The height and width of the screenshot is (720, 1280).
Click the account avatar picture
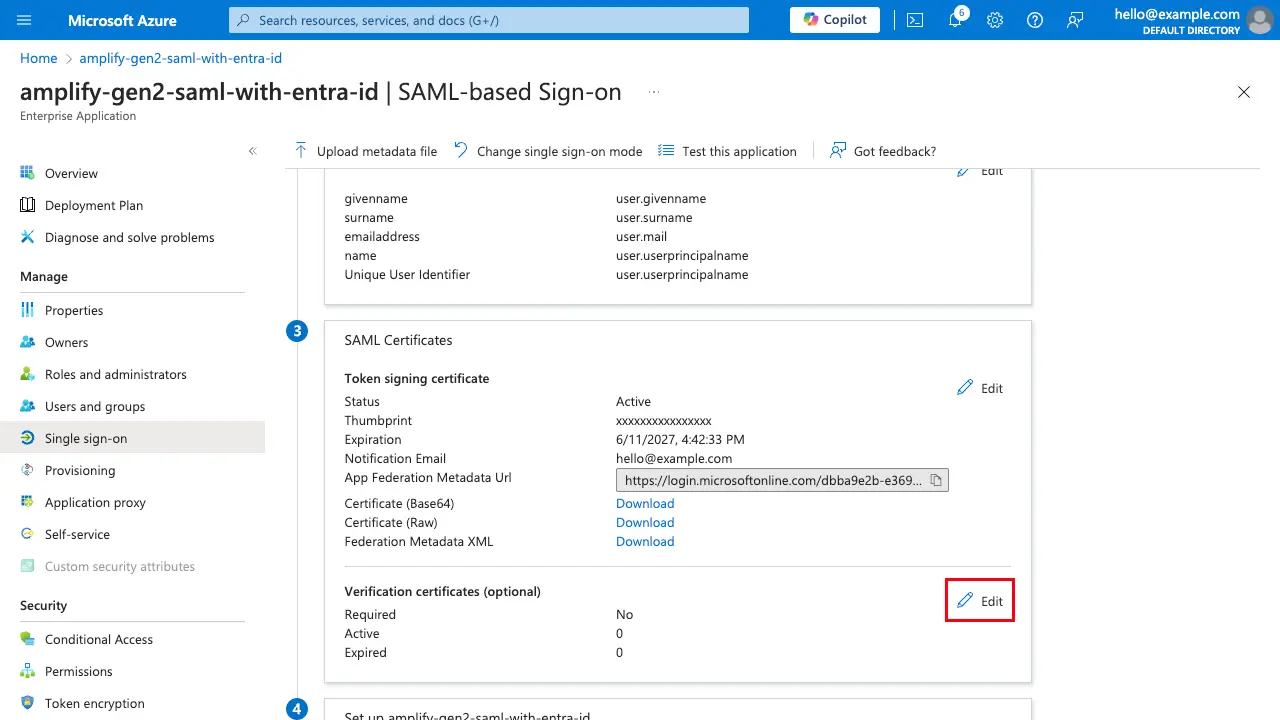point(1260,20)
